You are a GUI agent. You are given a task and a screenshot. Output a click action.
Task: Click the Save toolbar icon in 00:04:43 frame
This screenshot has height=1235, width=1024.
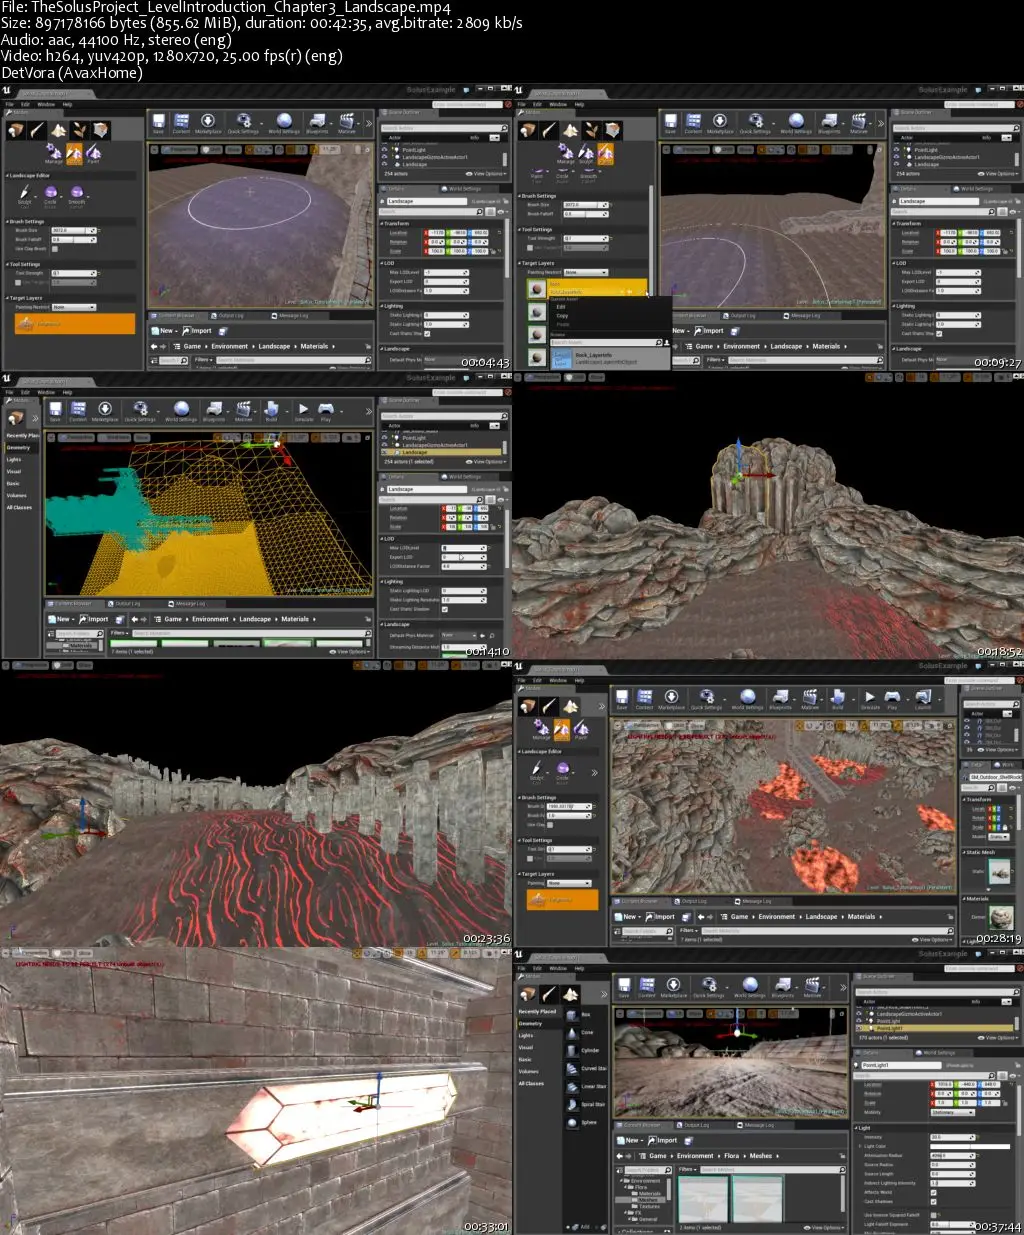point(158,122)
